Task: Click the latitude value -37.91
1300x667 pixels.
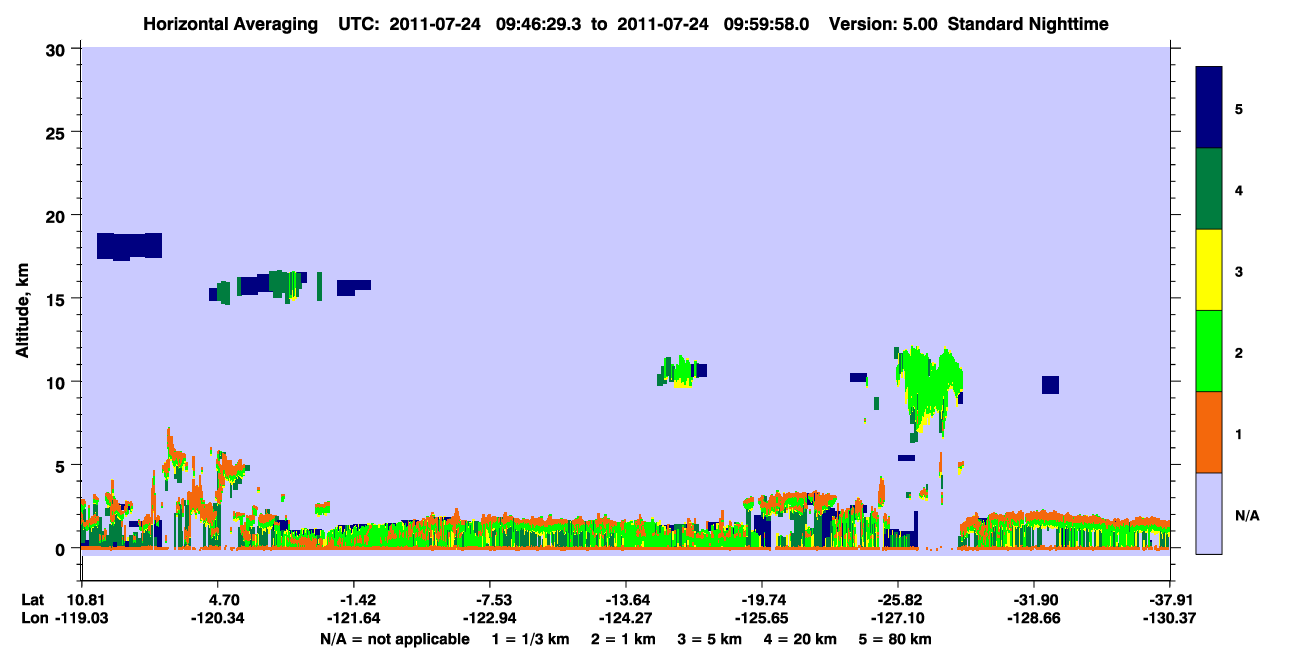Action: click(x=1169, y=600)
